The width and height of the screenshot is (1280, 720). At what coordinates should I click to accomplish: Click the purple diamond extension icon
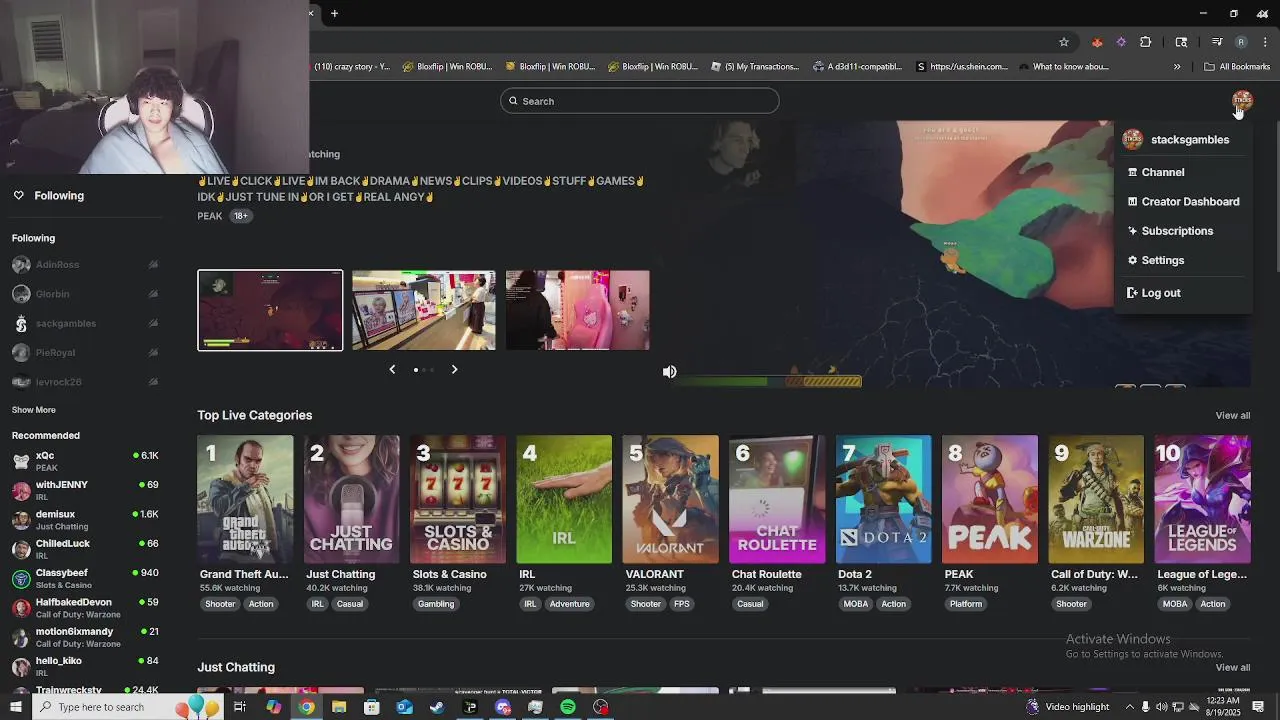[x=1121, y=42]
